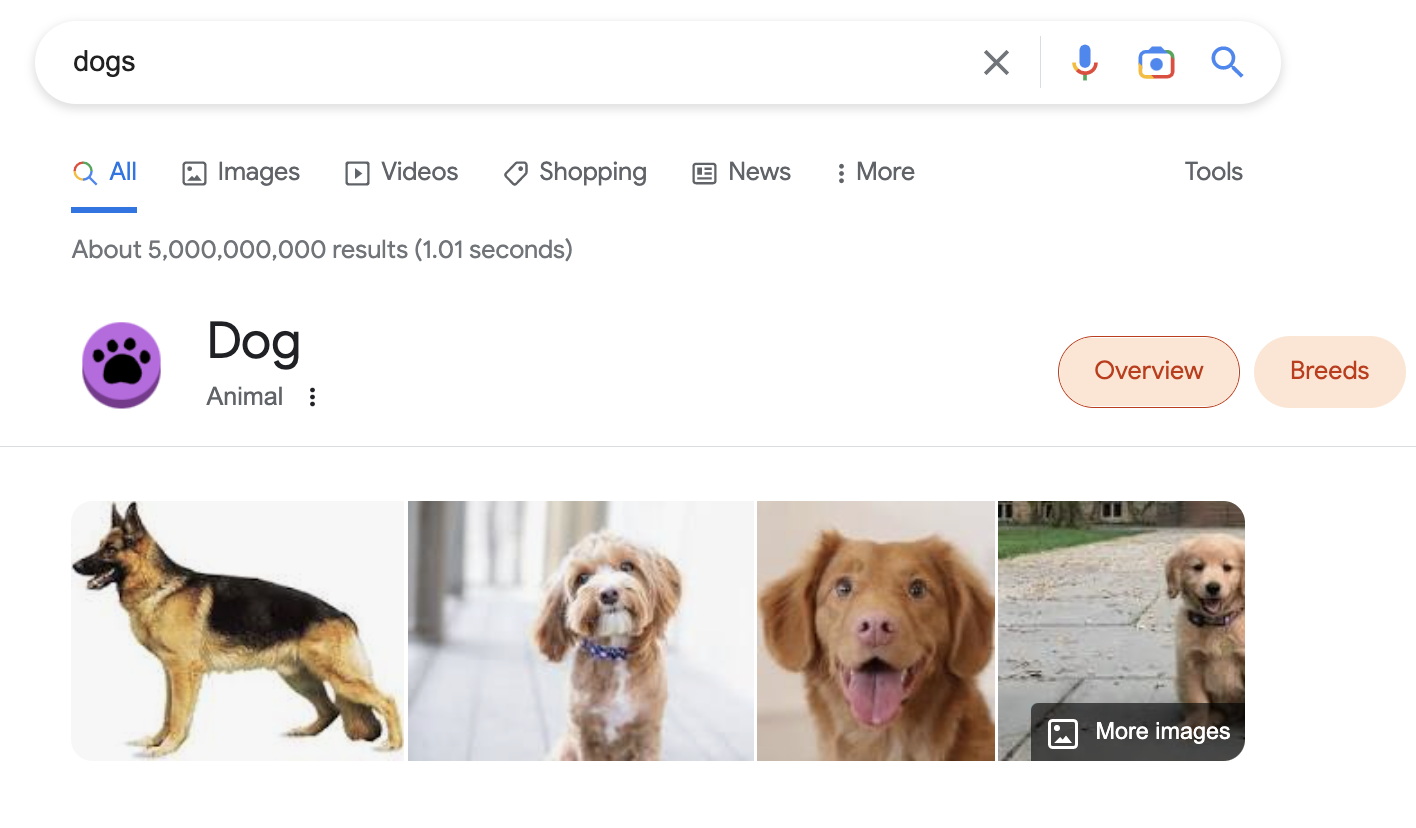This screenshot has width=1416, height=828.
Task: Open the German Shepherd image thumbnail
Action: (237, 630)
